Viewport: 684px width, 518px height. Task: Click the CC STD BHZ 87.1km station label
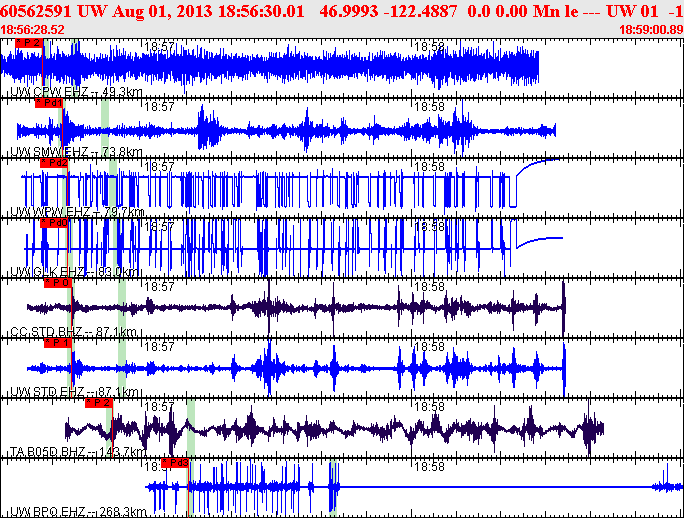pos(73,332)
